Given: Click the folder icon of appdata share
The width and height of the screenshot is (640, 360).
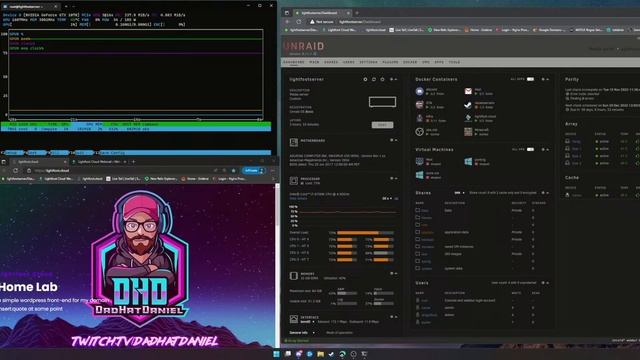Looking at the screenshot, I should pyautogui.click(x=418, y=232).
